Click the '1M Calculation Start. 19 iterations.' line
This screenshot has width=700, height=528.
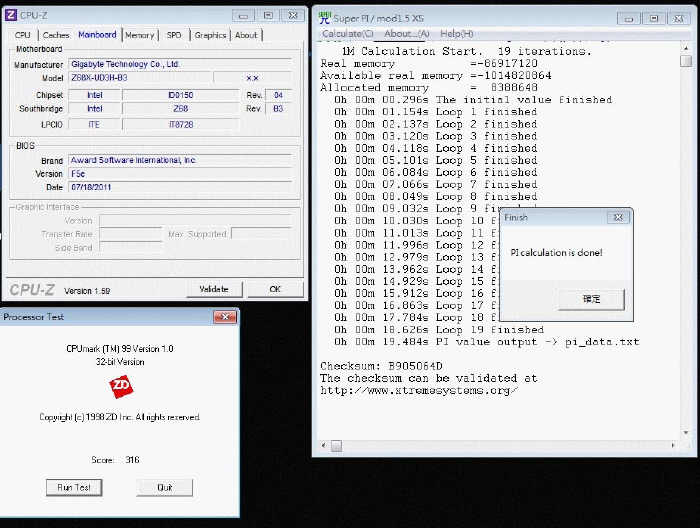click(x=467, y=51)
